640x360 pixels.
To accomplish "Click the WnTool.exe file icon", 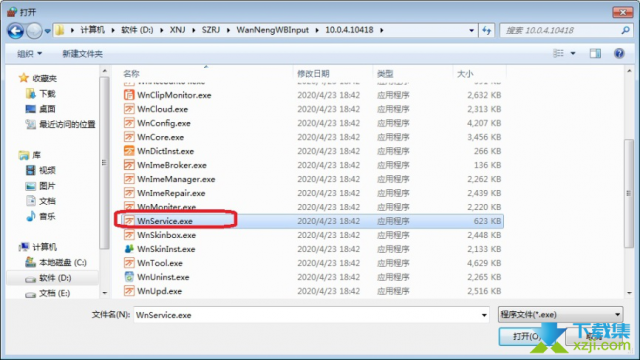I will (x=129, y=263).
